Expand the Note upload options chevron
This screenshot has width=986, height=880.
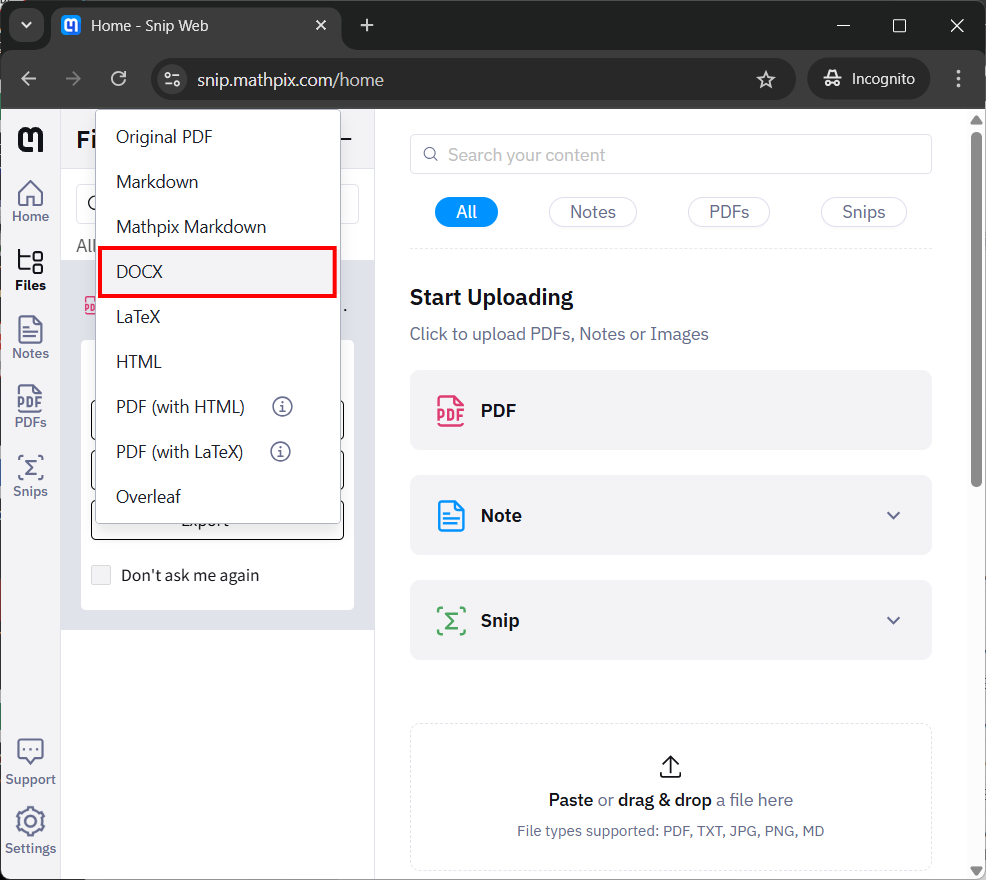[x=893, y=515]
